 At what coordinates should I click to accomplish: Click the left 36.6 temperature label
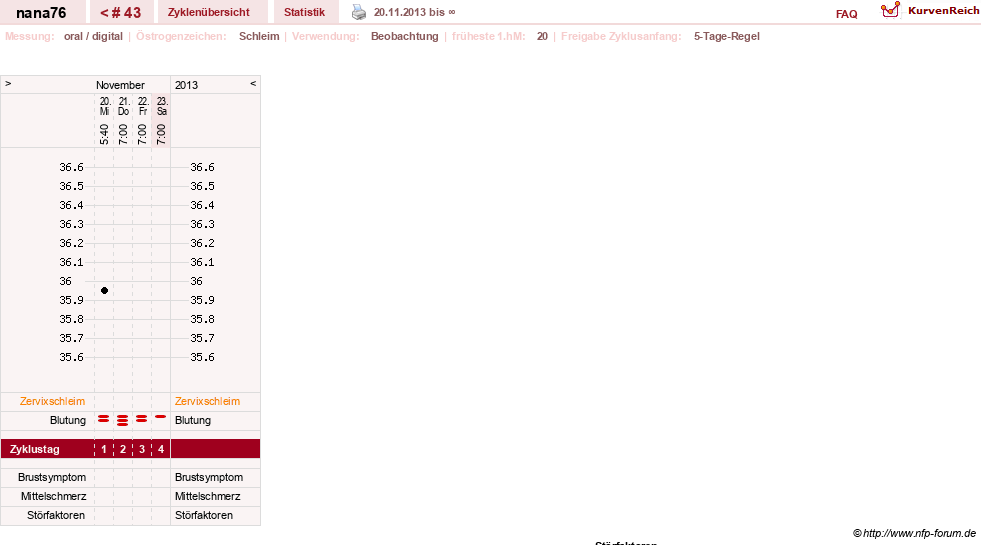pyautogui.click(x=71, y=167)
